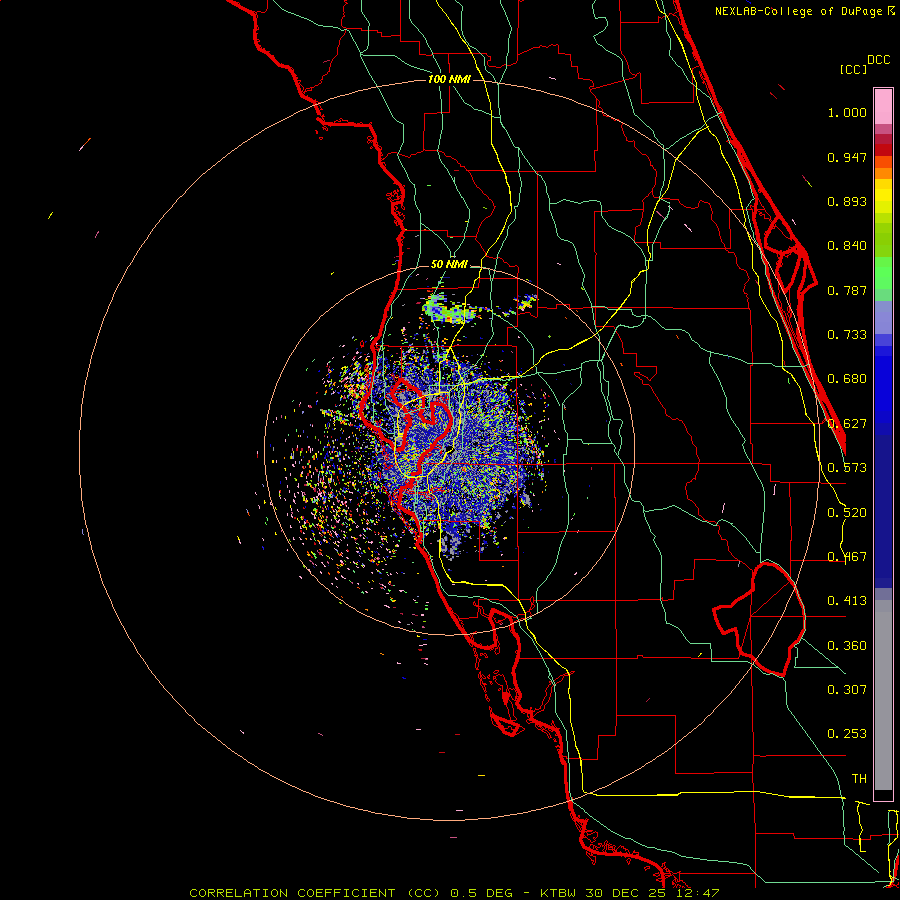Select the 1.000 colorbar value
Viewport: 900px width, 900px height.
point(847,112)
